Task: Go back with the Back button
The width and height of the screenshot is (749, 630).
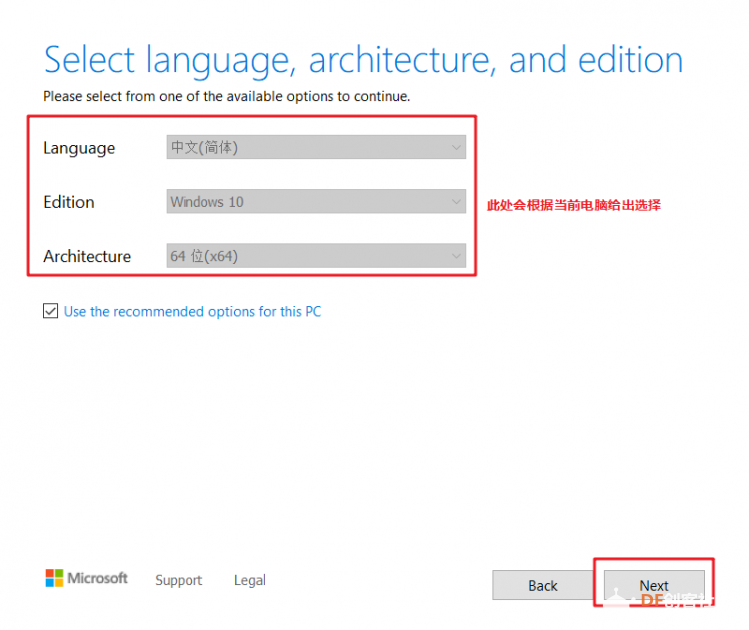Action: click(543, 585)
